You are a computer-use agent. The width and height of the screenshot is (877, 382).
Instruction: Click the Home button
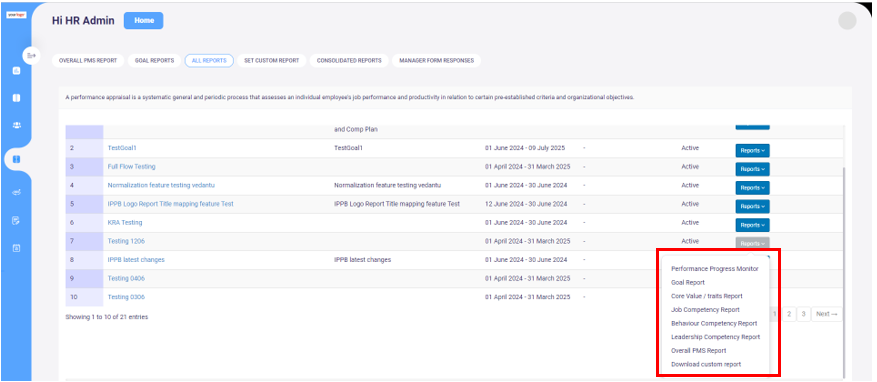tap(144, 21)
